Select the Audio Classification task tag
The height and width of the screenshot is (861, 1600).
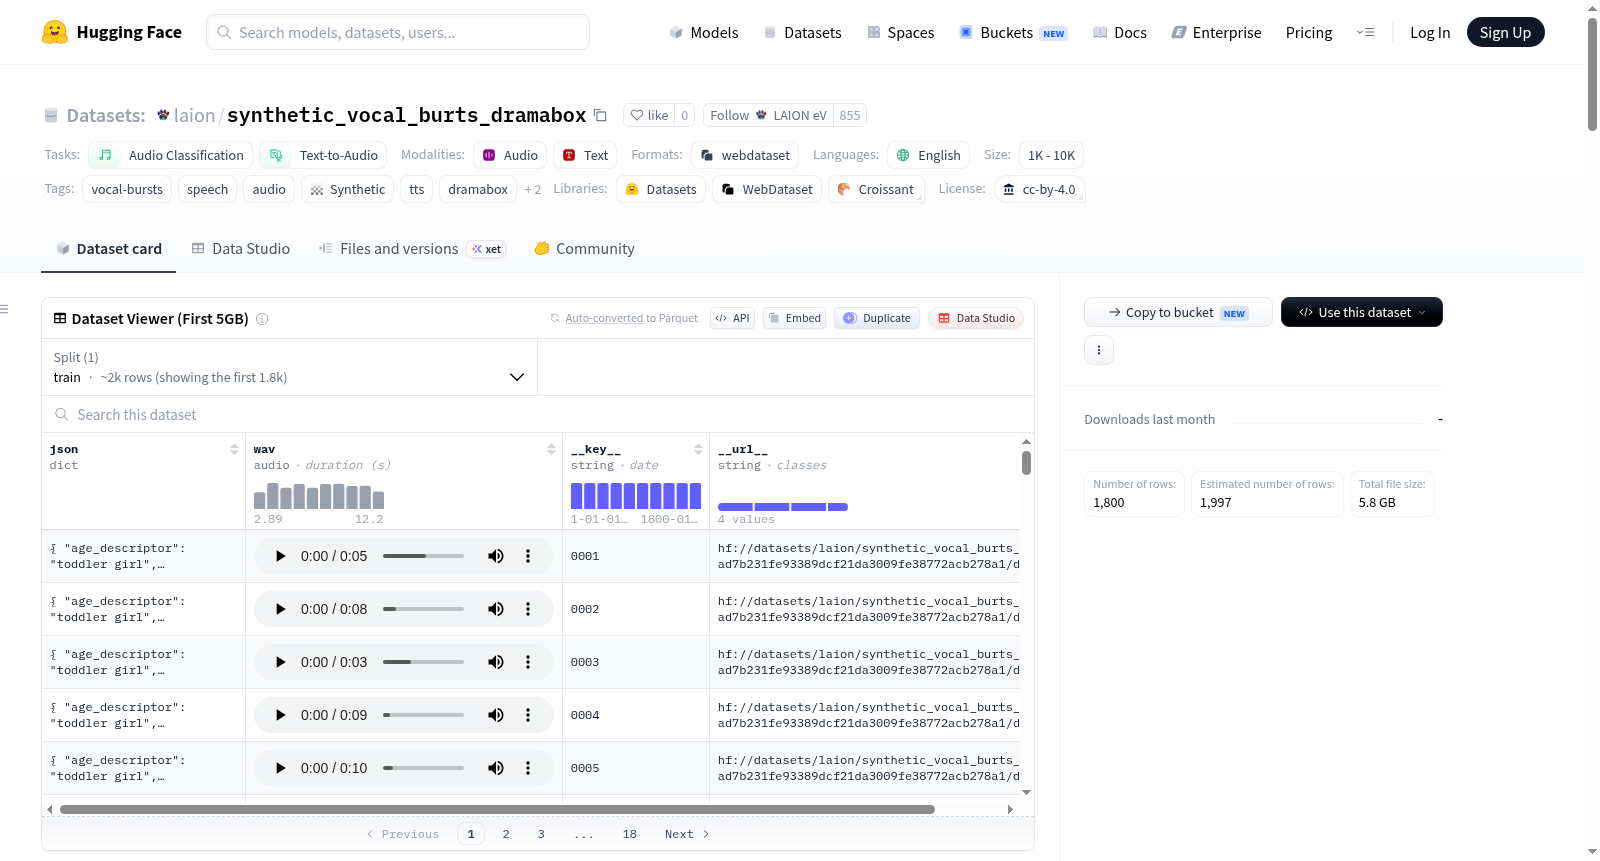coord(170,155)
